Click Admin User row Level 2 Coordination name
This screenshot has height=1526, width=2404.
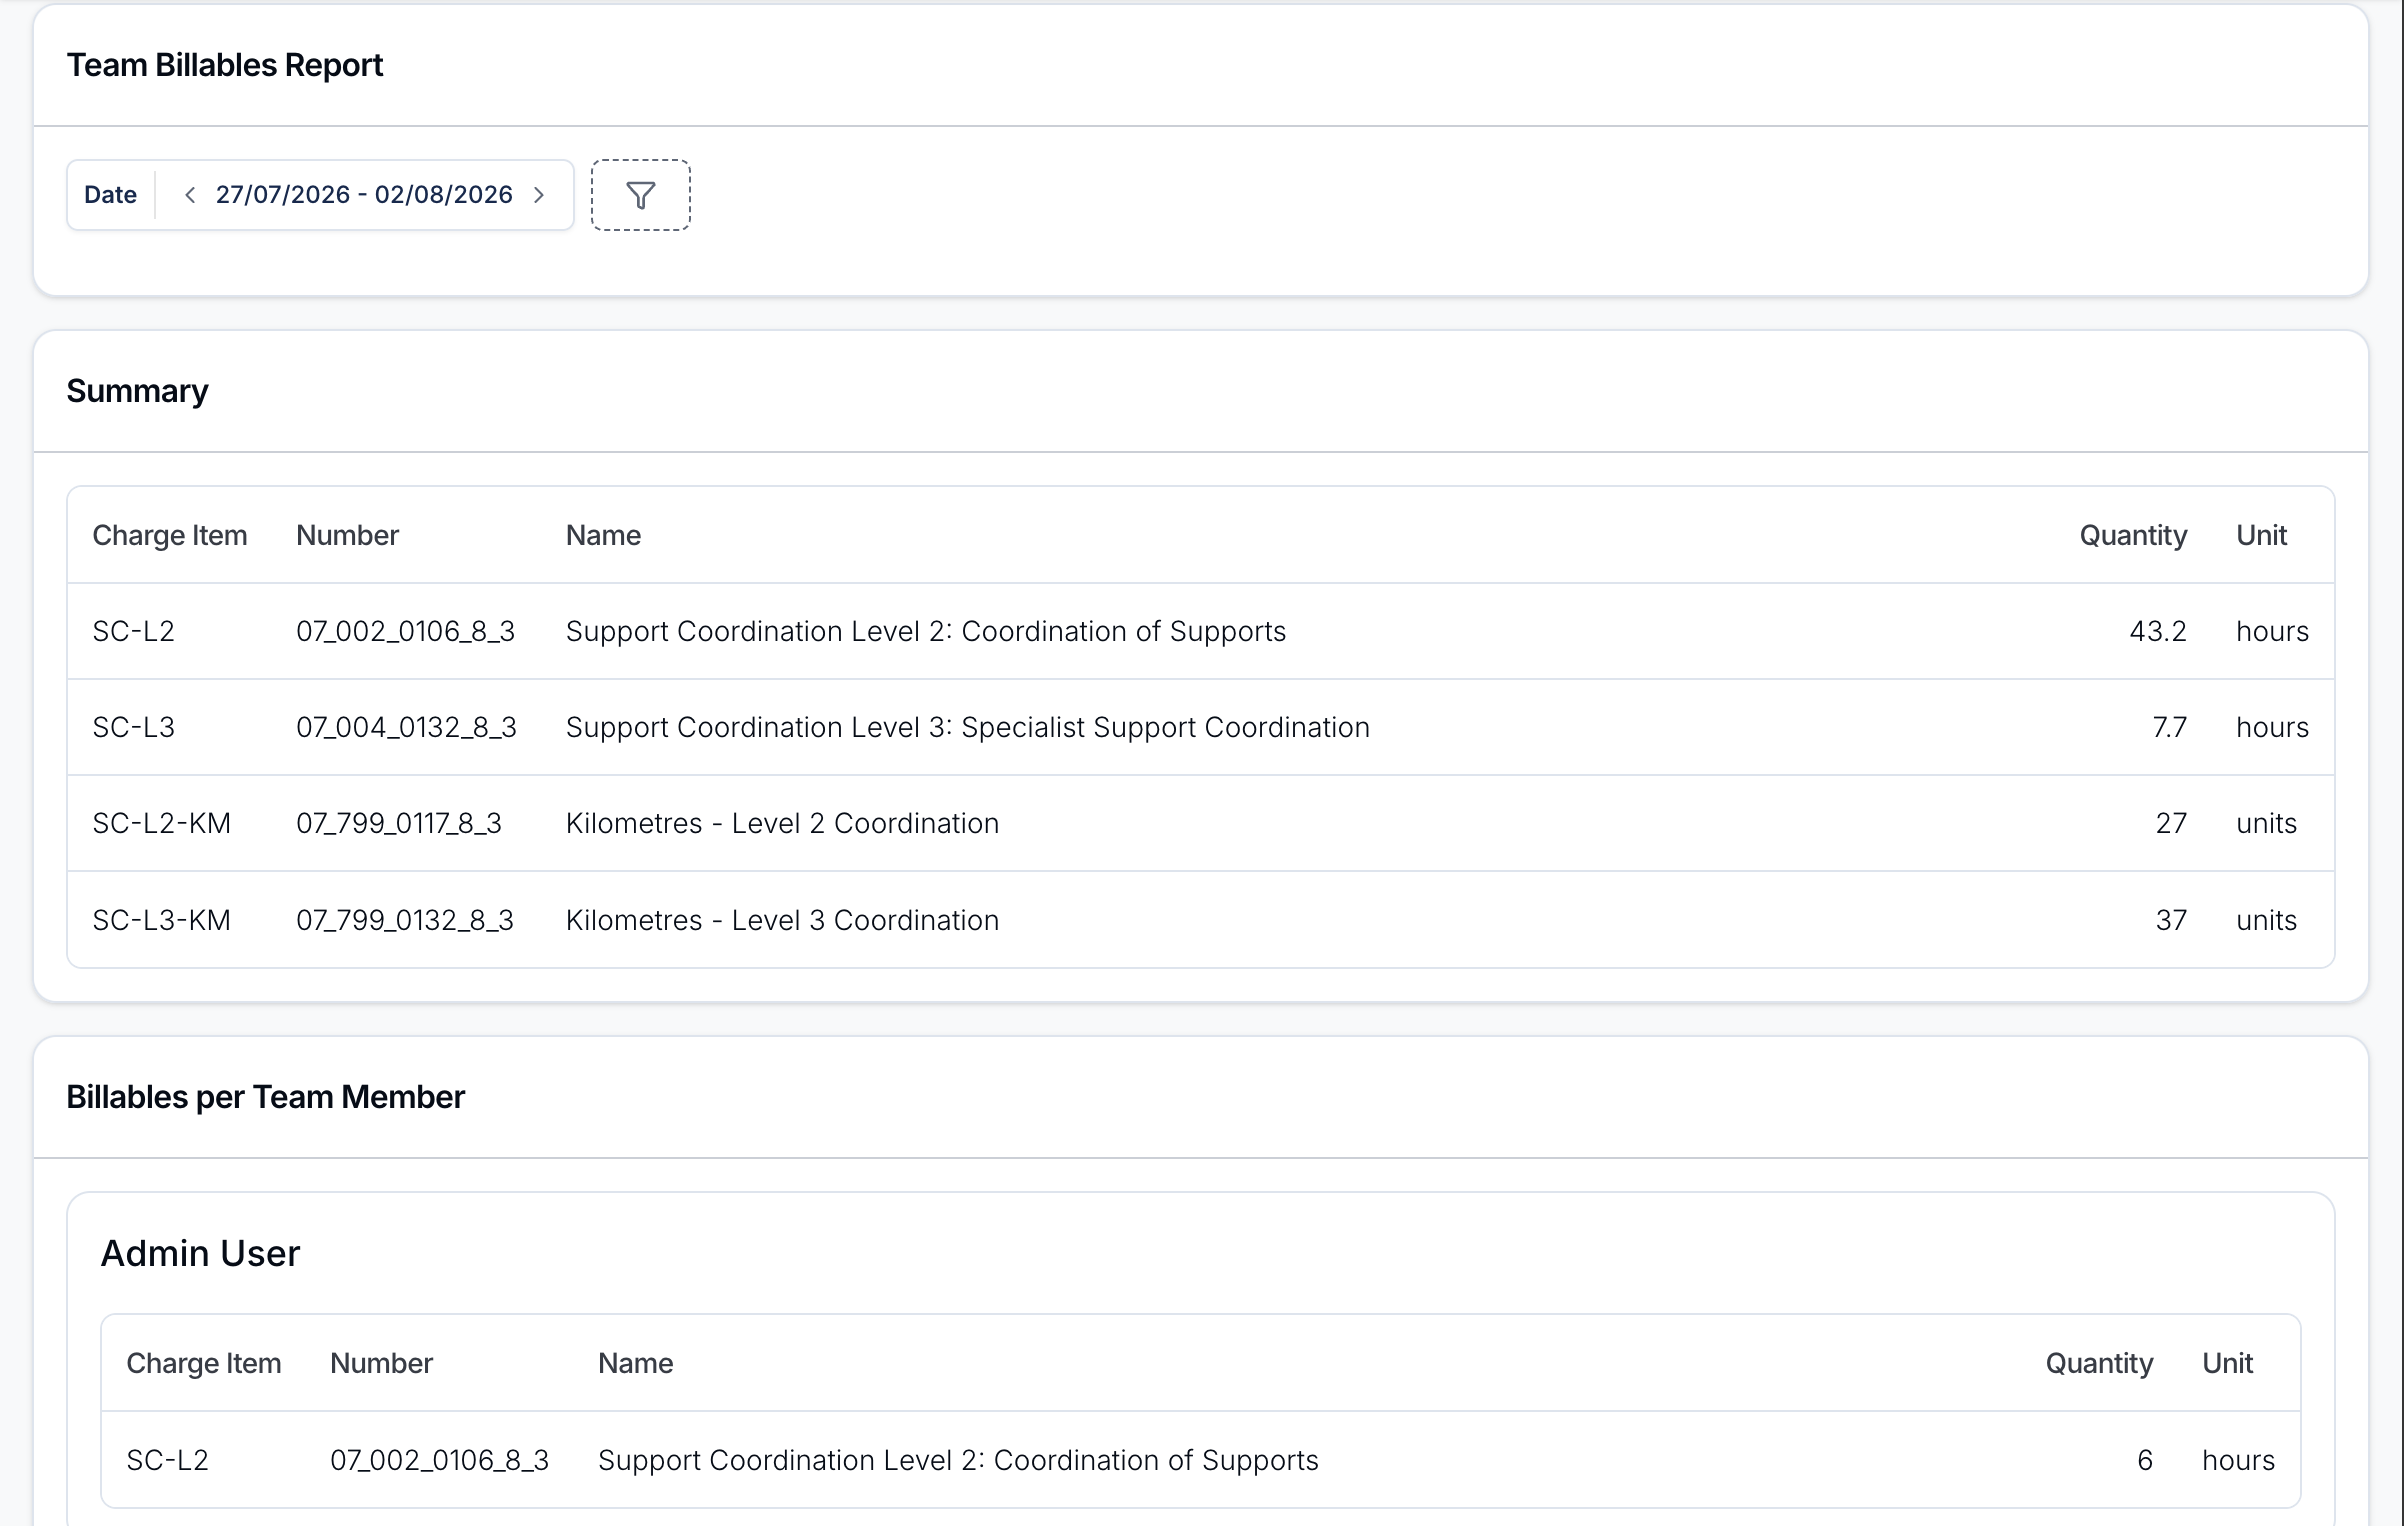point(958,1460)
